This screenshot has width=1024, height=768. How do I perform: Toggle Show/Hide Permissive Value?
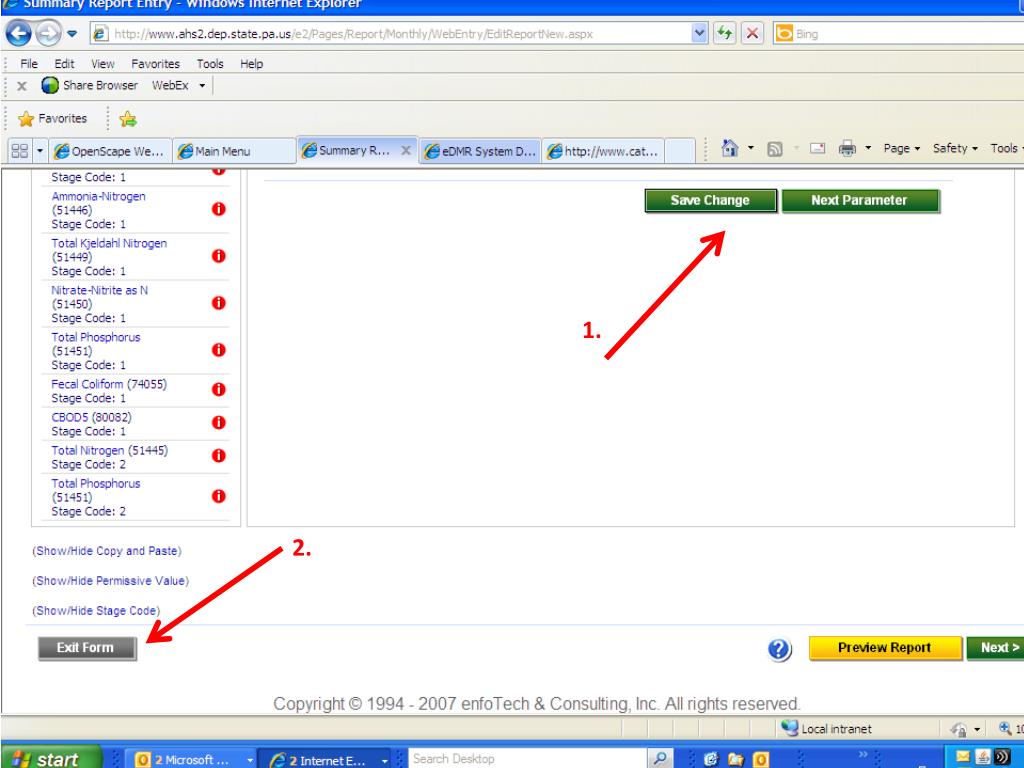pyautogui.click(x=110, y=581)
